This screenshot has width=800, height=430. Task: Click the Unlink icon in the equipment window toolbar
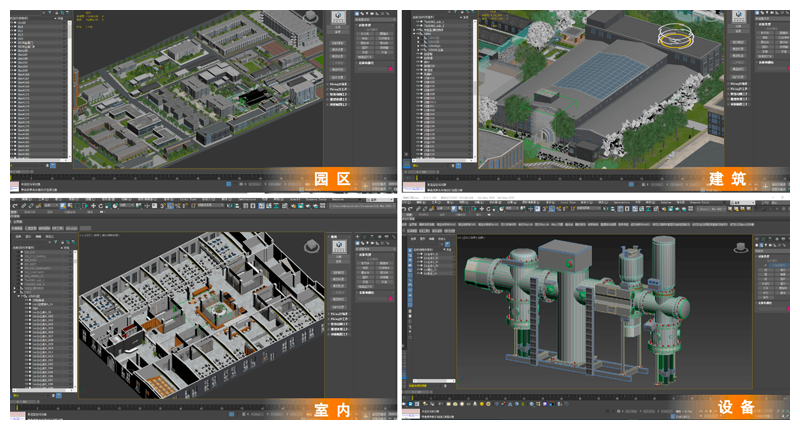pyautogui.click(x=425, y=209)
